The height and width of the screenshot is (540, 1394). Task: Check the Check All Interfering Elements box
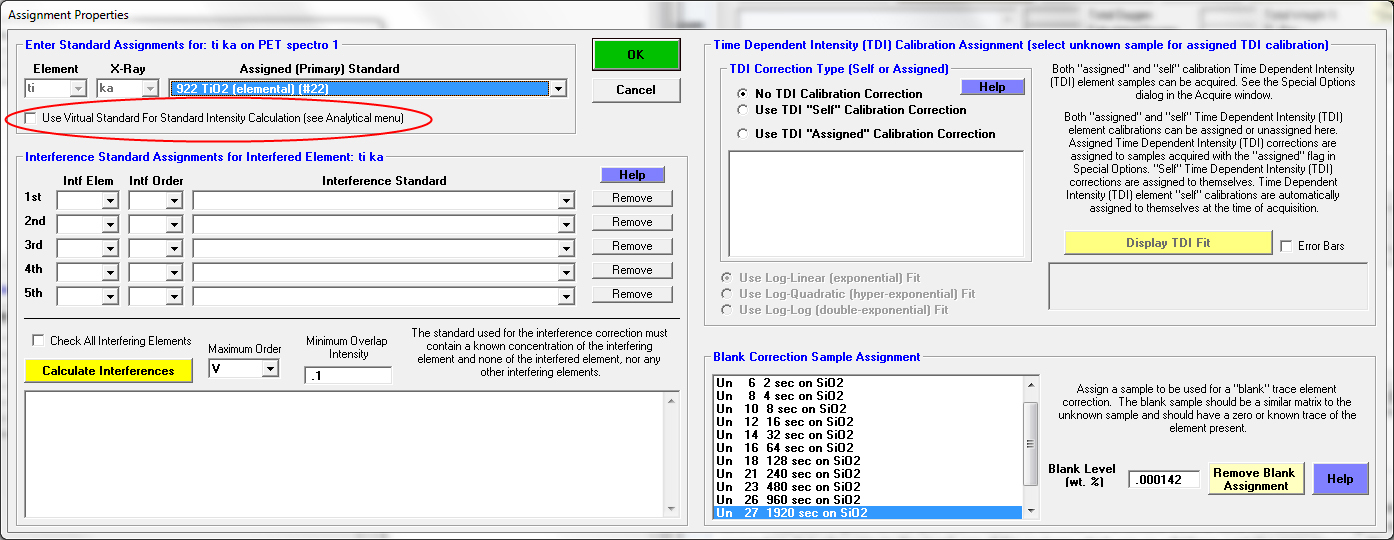tap(39, 341)
